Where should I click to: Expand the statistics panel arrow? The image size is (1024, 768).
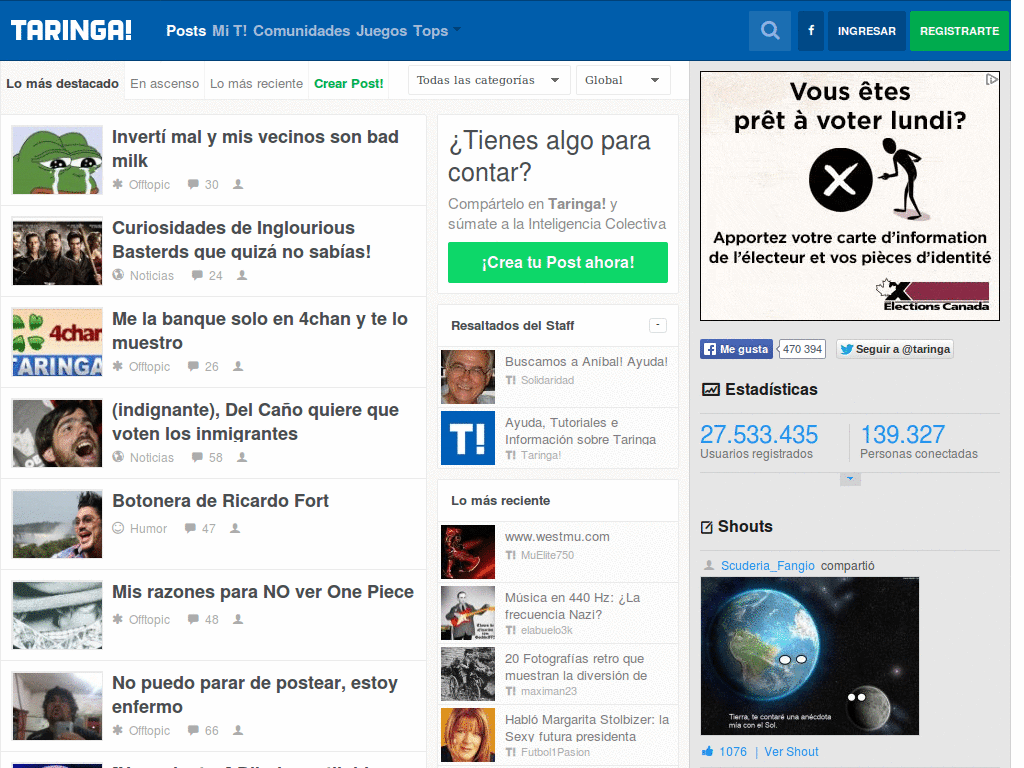(x=850, y=479)
